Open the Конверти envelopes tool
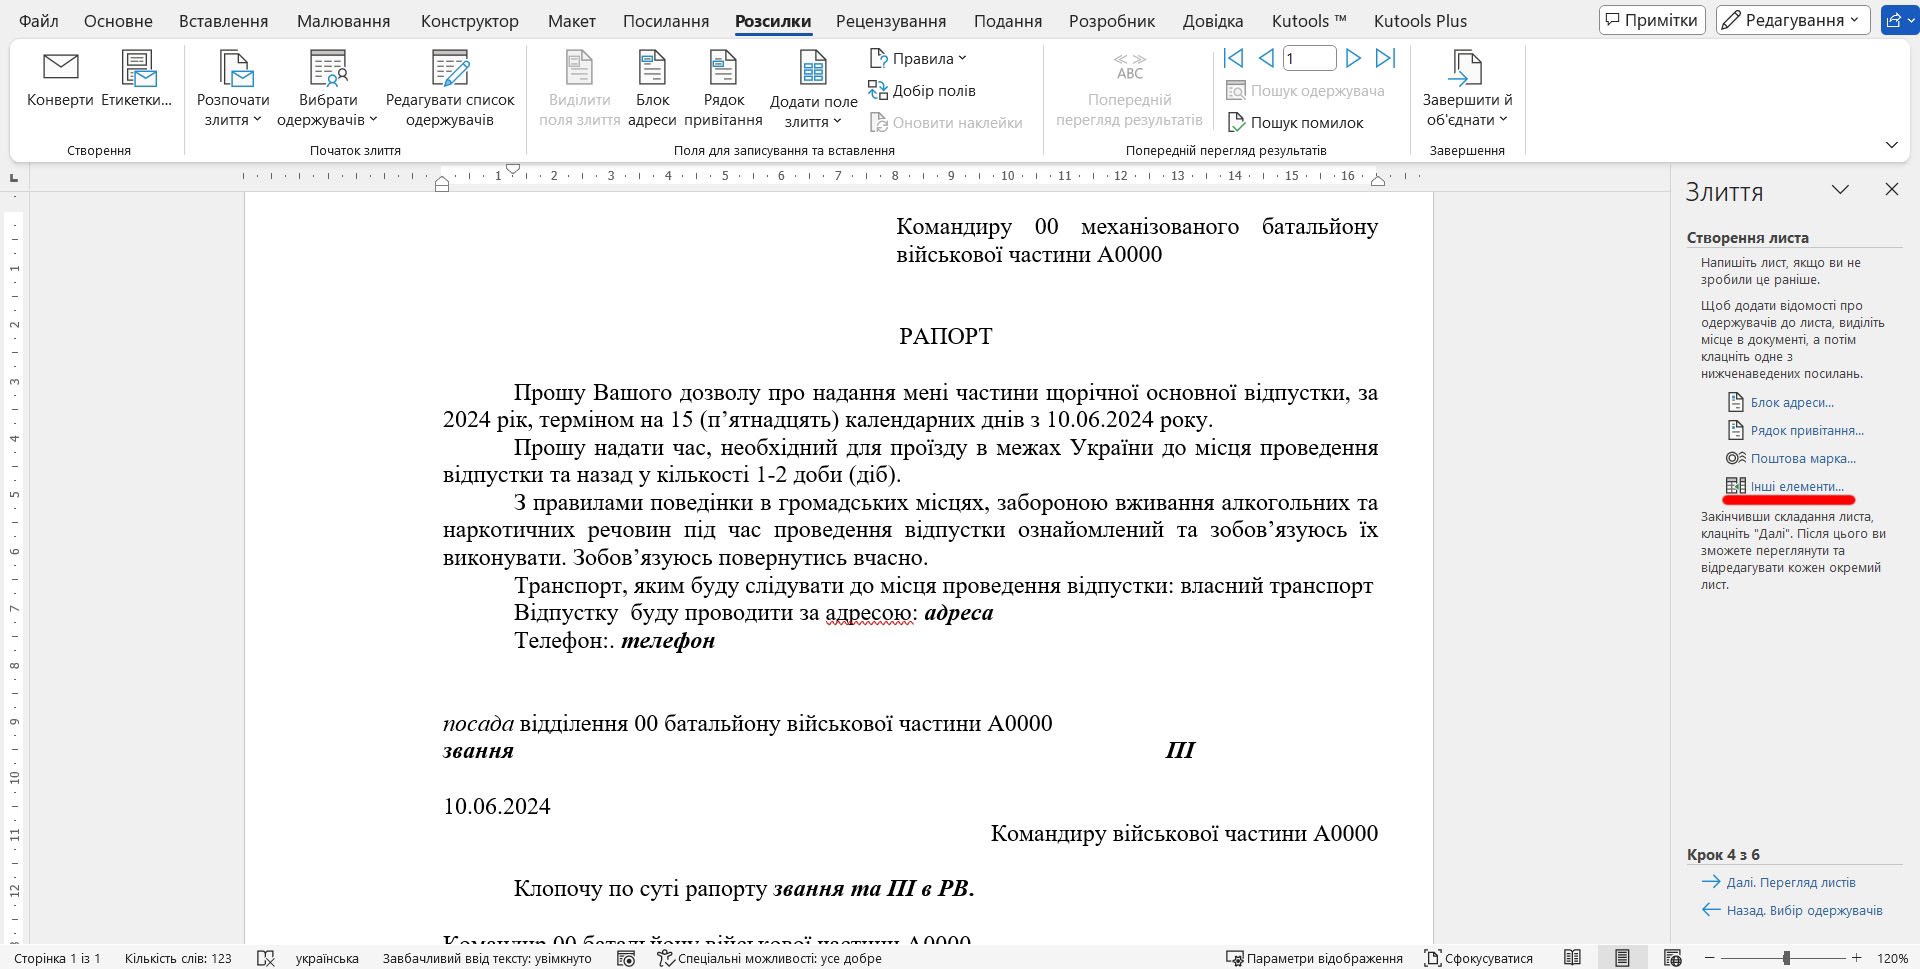Viewport: 1920px width, 969px height. 60,79
